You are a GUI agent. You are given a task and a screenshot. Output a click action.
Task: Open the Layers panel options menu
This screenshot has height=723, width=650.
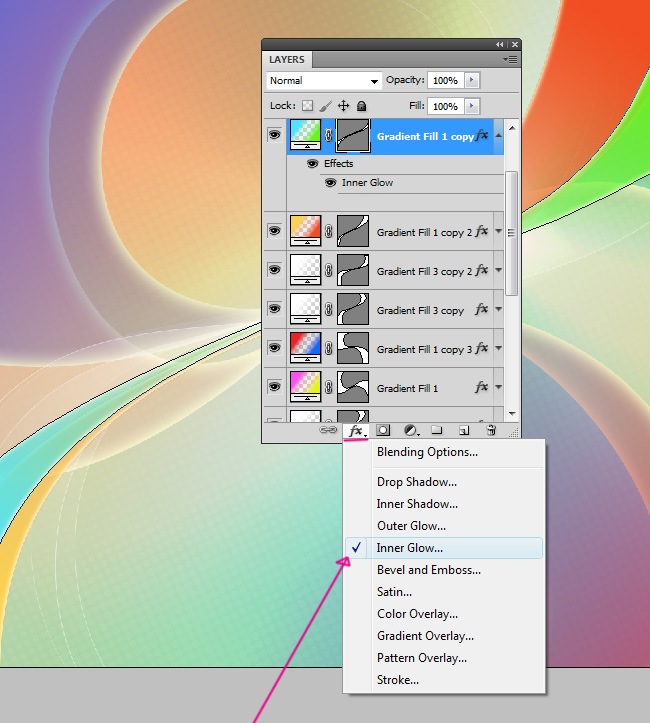tap(510, 60)
